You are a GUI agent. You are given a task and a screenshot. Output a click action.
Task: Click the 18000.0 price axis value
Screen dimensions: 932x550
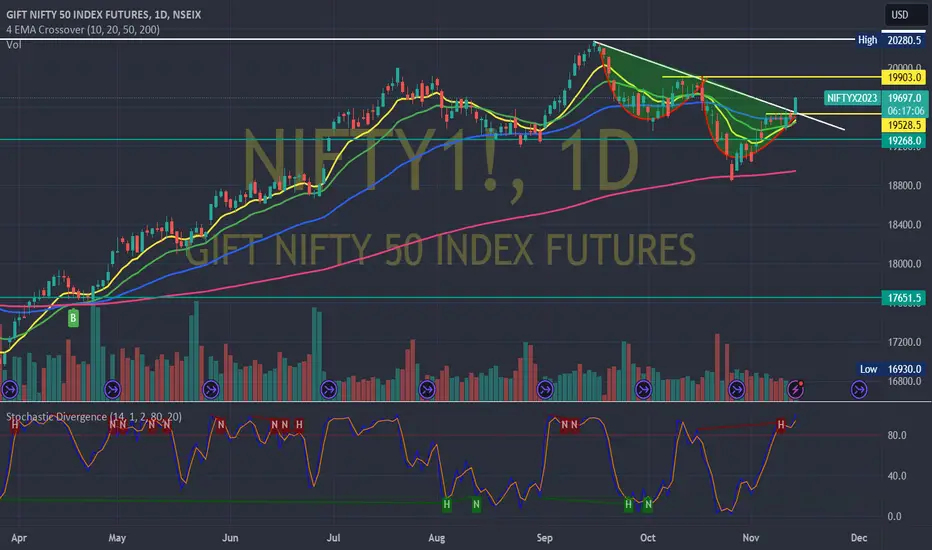904,264
